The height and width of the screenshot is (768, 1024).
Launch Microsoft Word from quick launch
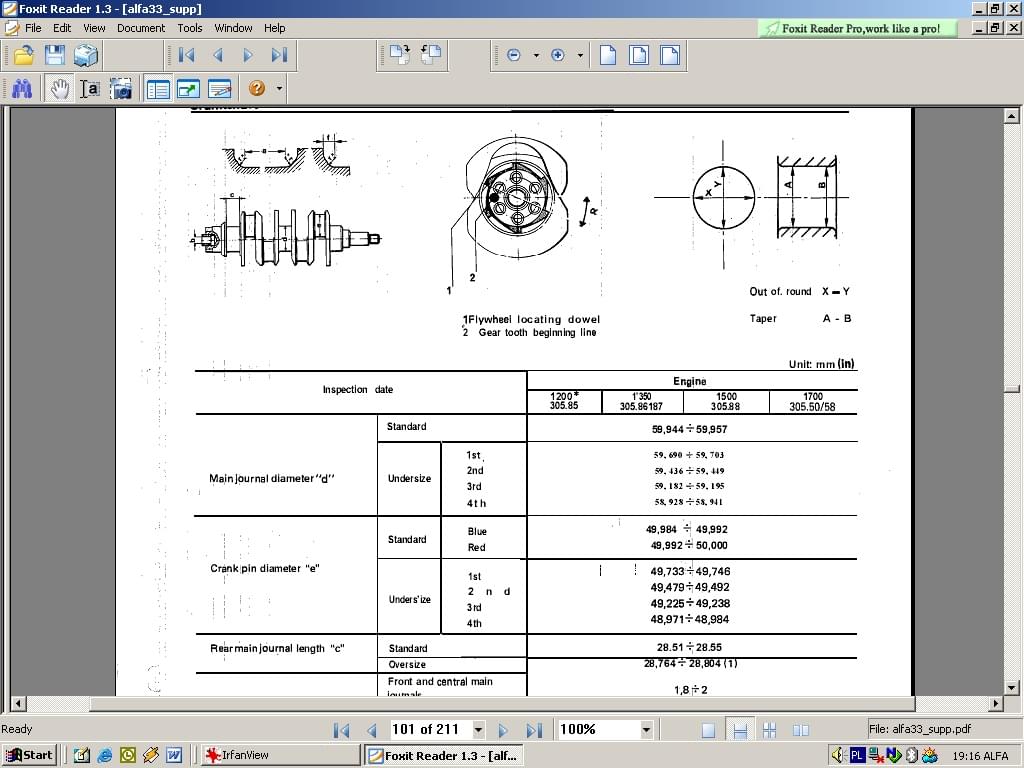click(174, 755)
